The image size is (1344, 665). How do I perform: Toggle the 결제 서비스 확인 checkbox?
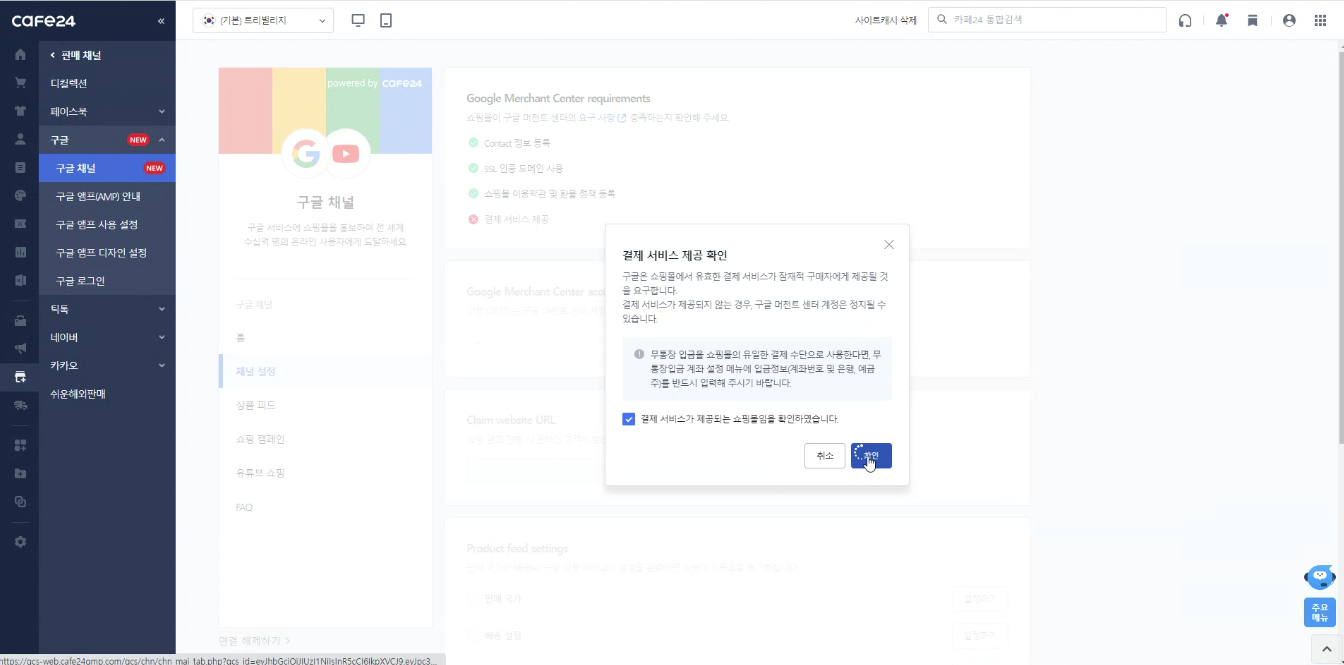tap(628, 419)
